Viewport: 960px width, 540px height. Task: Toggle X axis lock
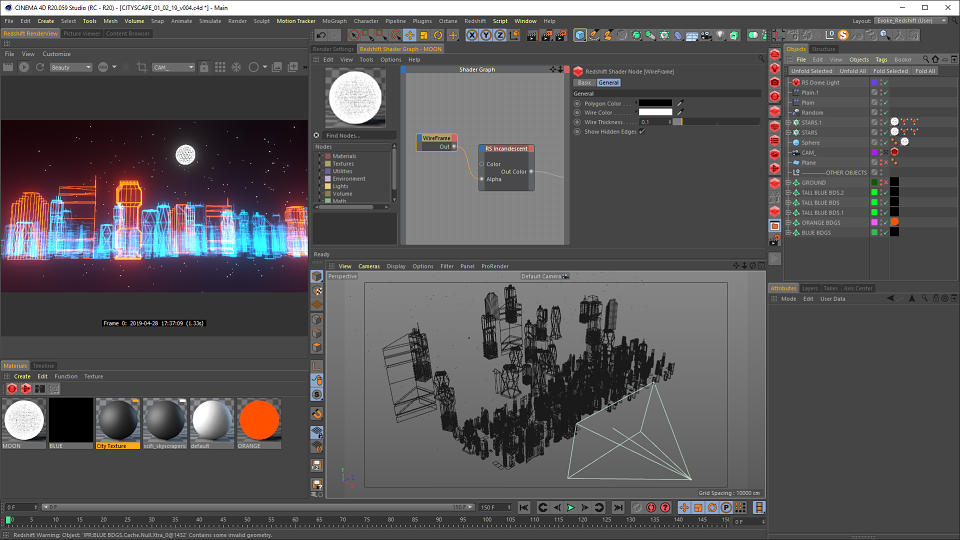[x=471, y=35]
